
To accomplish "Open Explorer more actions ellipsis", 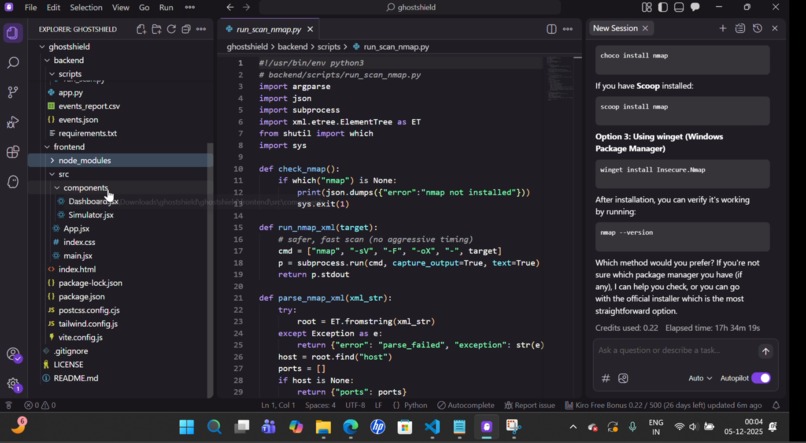I will tap(201, 29).
